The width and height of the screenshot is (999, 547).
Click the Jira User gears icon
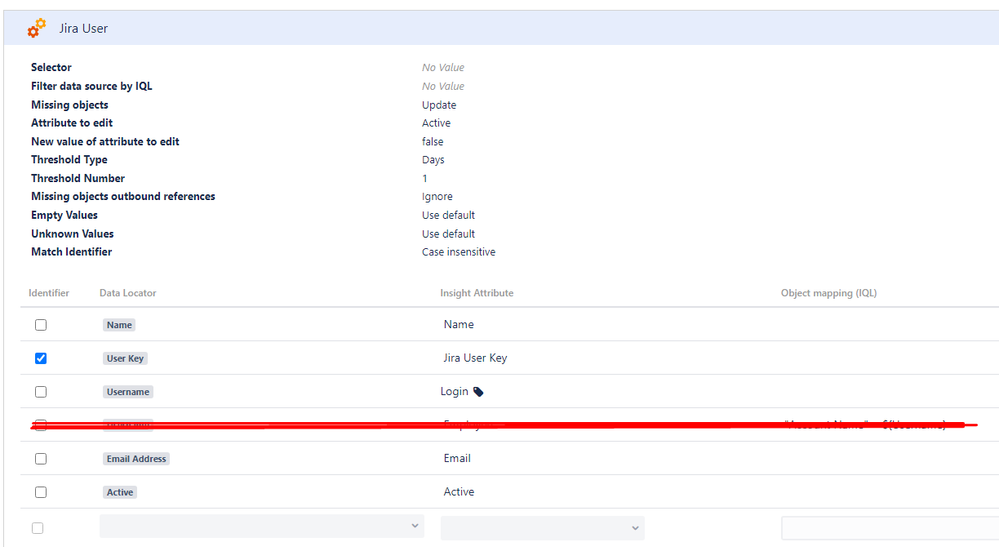pyautogui.click(x=36, y=28)
